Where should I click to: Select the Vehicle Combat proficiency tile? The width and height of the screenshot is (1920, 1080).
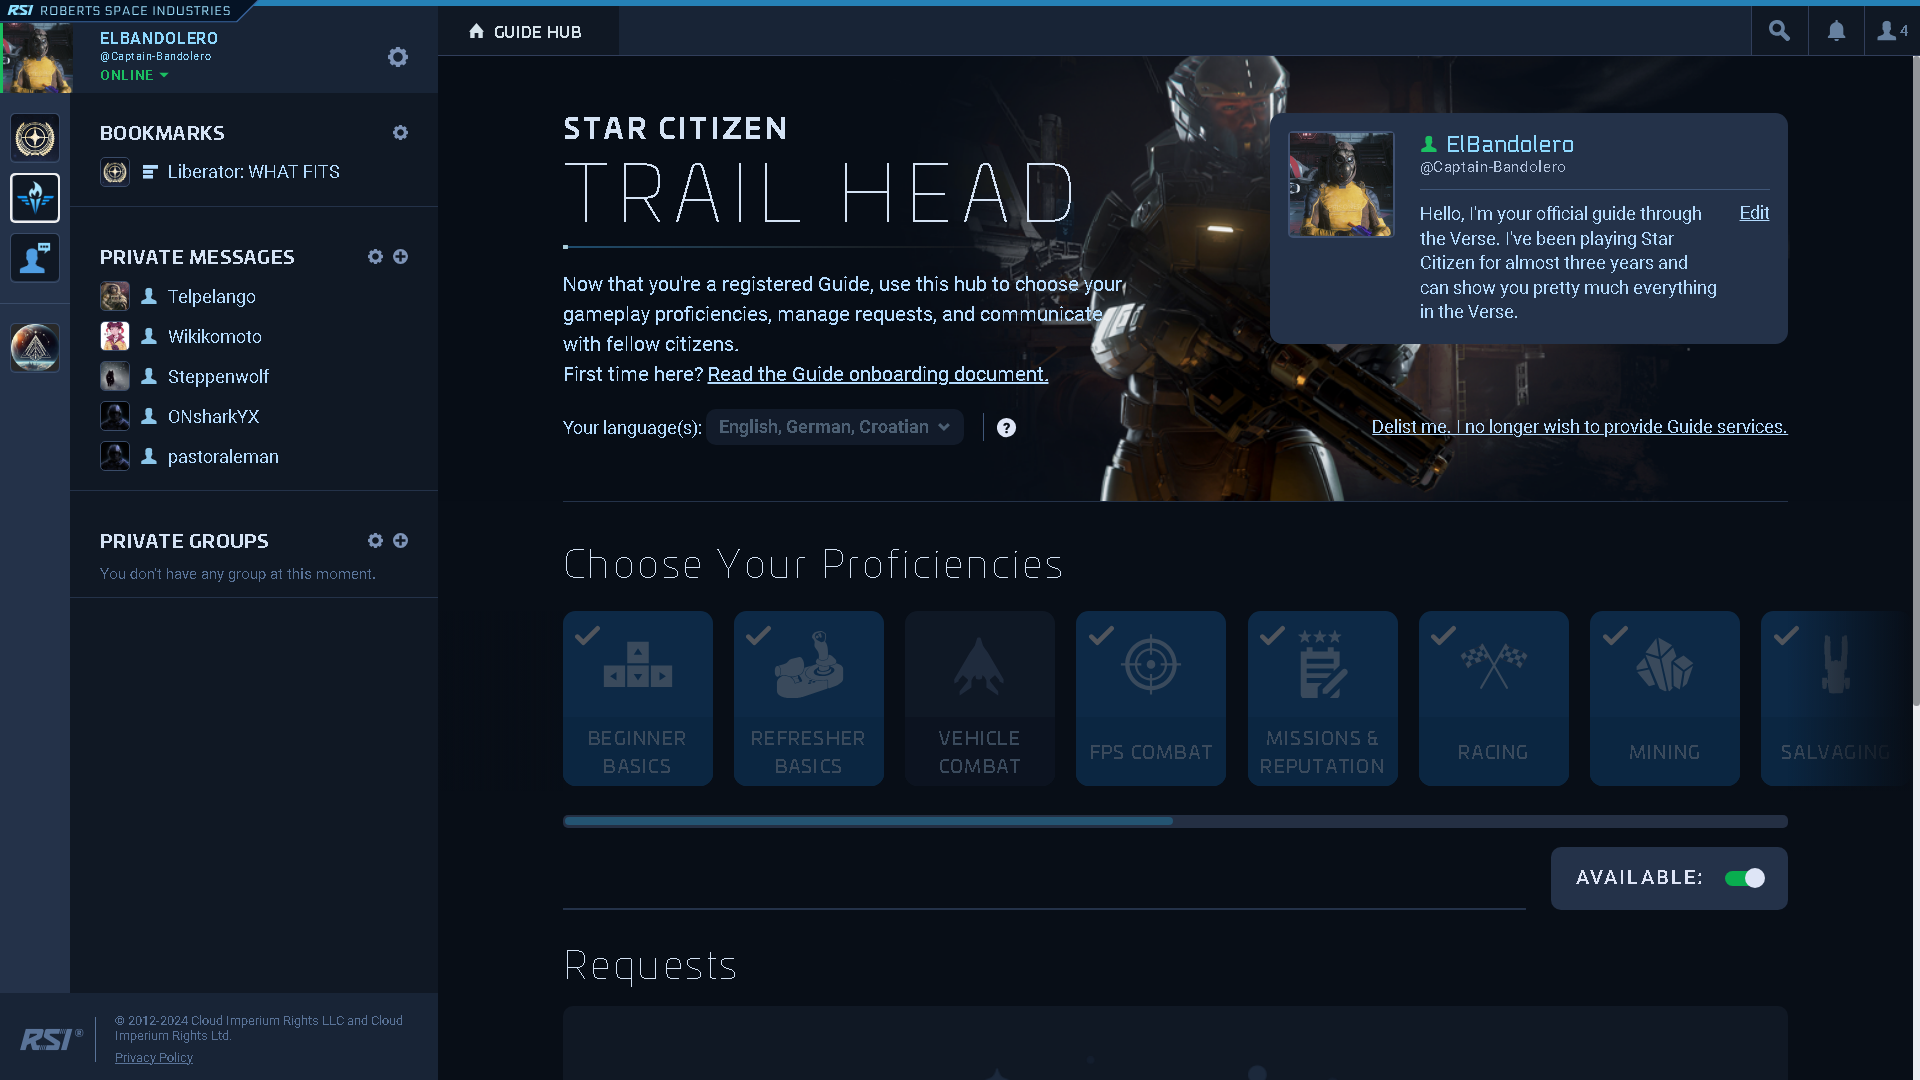pyautogui.click(x=979, y=698)
